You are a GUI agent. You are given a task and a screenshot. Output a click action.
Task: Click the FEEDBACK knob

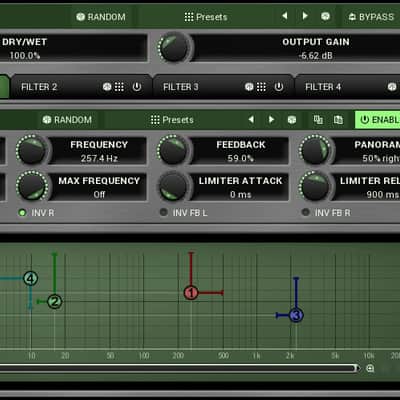pyautogui.click(x=173, y=150)
